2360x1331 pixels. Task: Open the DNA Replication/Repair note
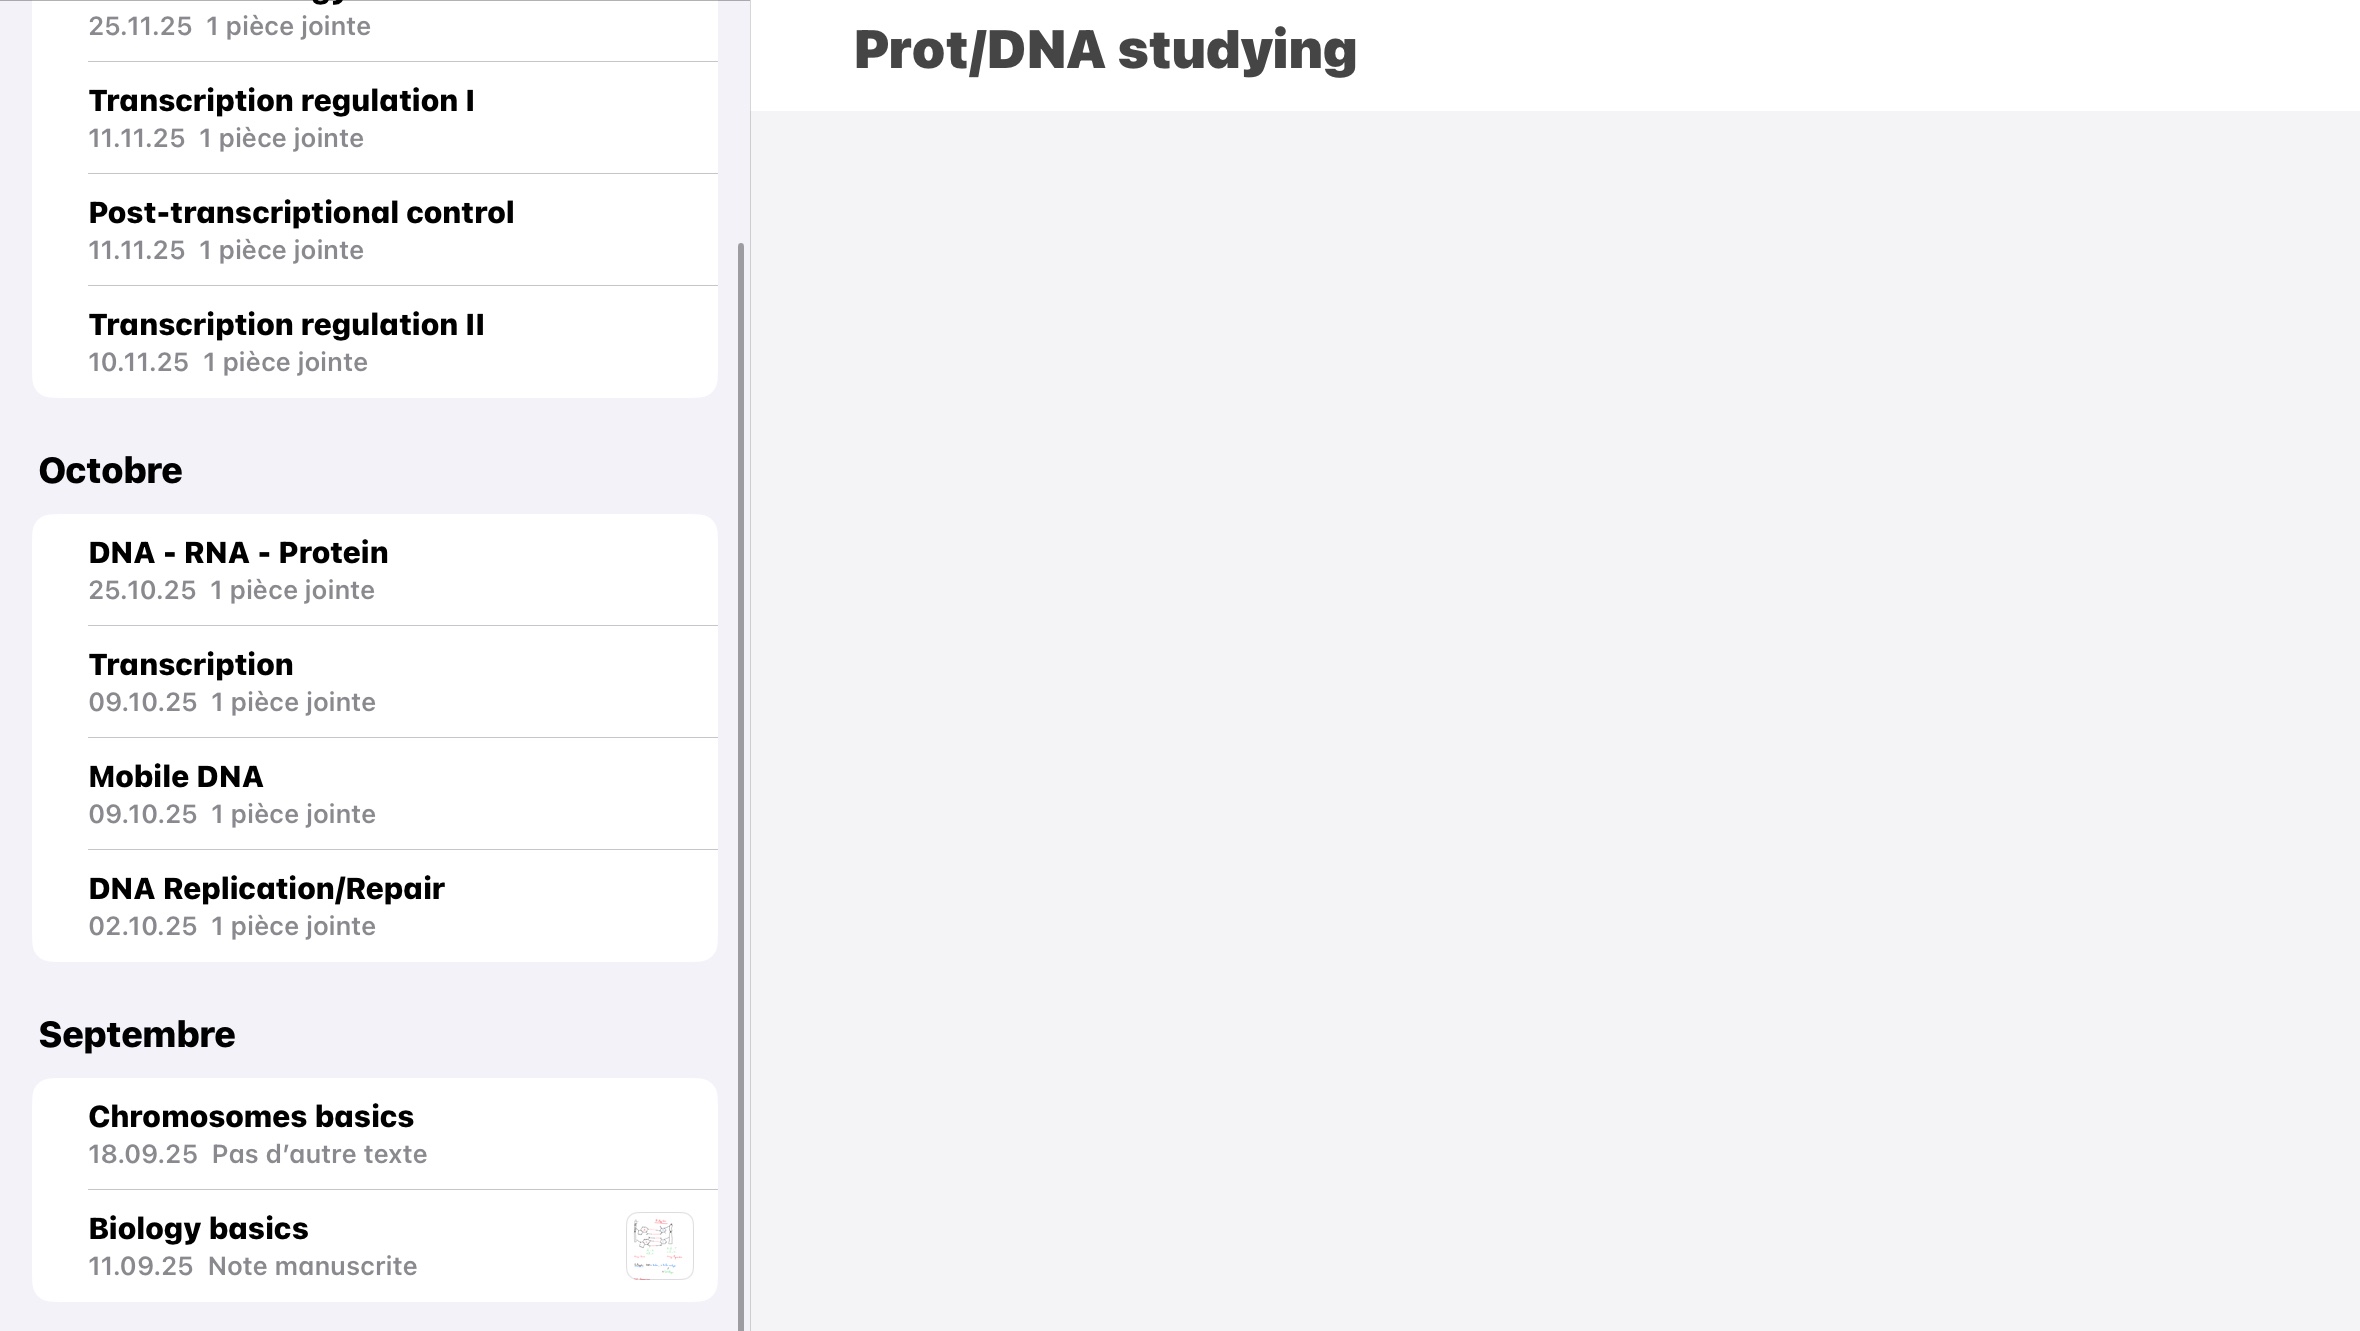click(266, 889)
